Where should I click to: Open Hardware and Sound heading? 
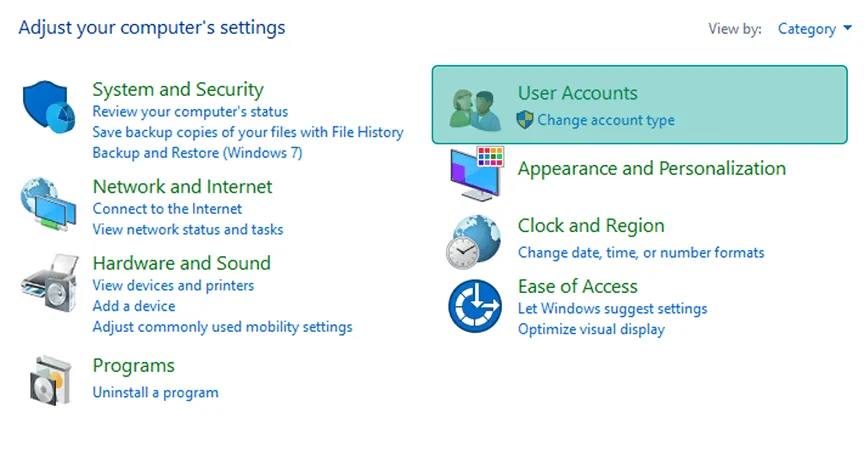182,263
